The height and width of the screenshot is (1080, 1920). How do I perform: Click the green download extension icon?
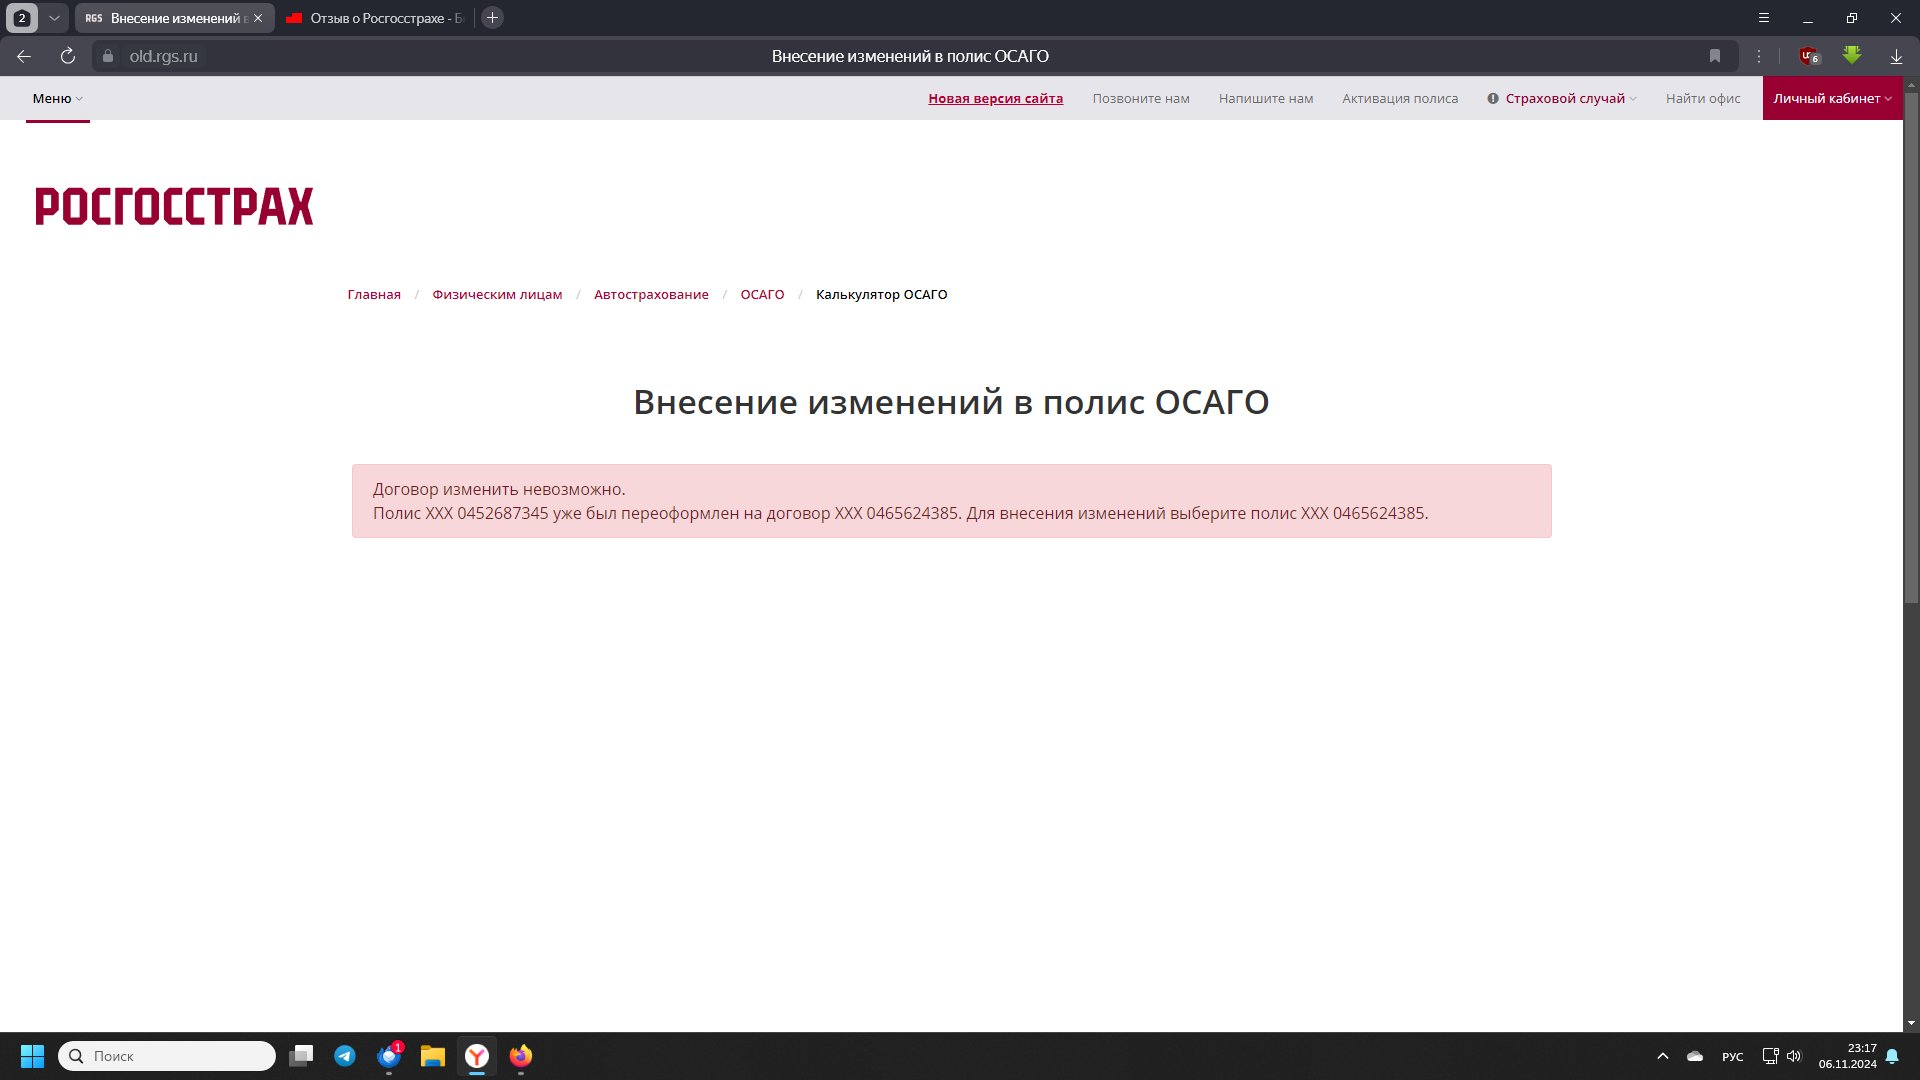[1852, 56]
